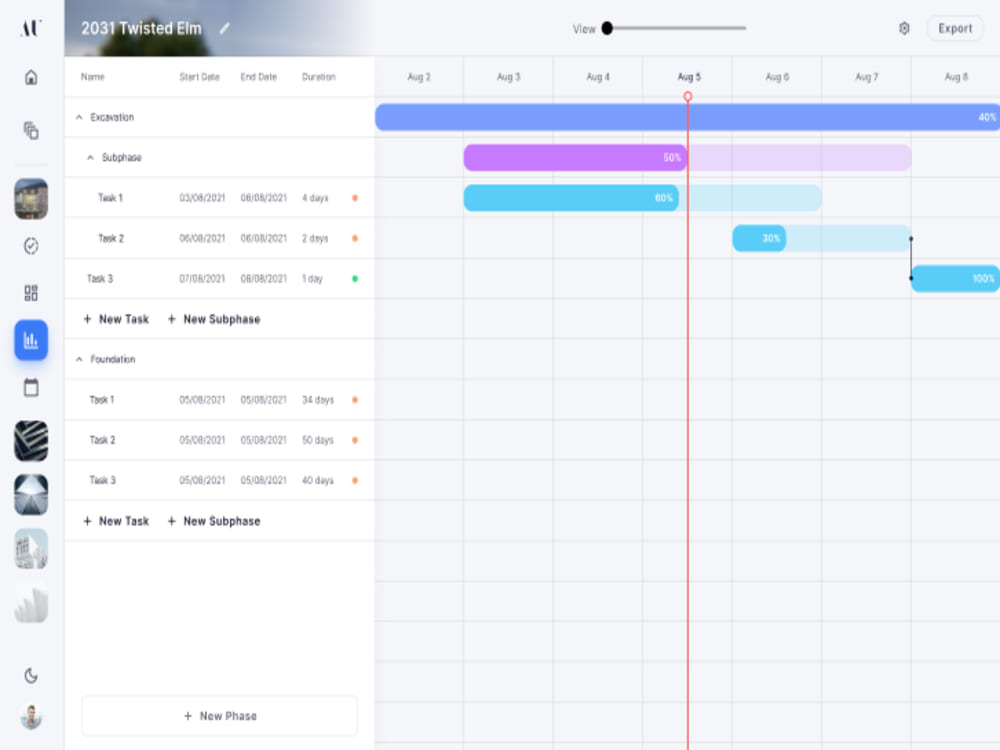Select the pale white building project thumbnail
The width and height of the screenshot is (1000, 750).
click(x=31, y=548)
